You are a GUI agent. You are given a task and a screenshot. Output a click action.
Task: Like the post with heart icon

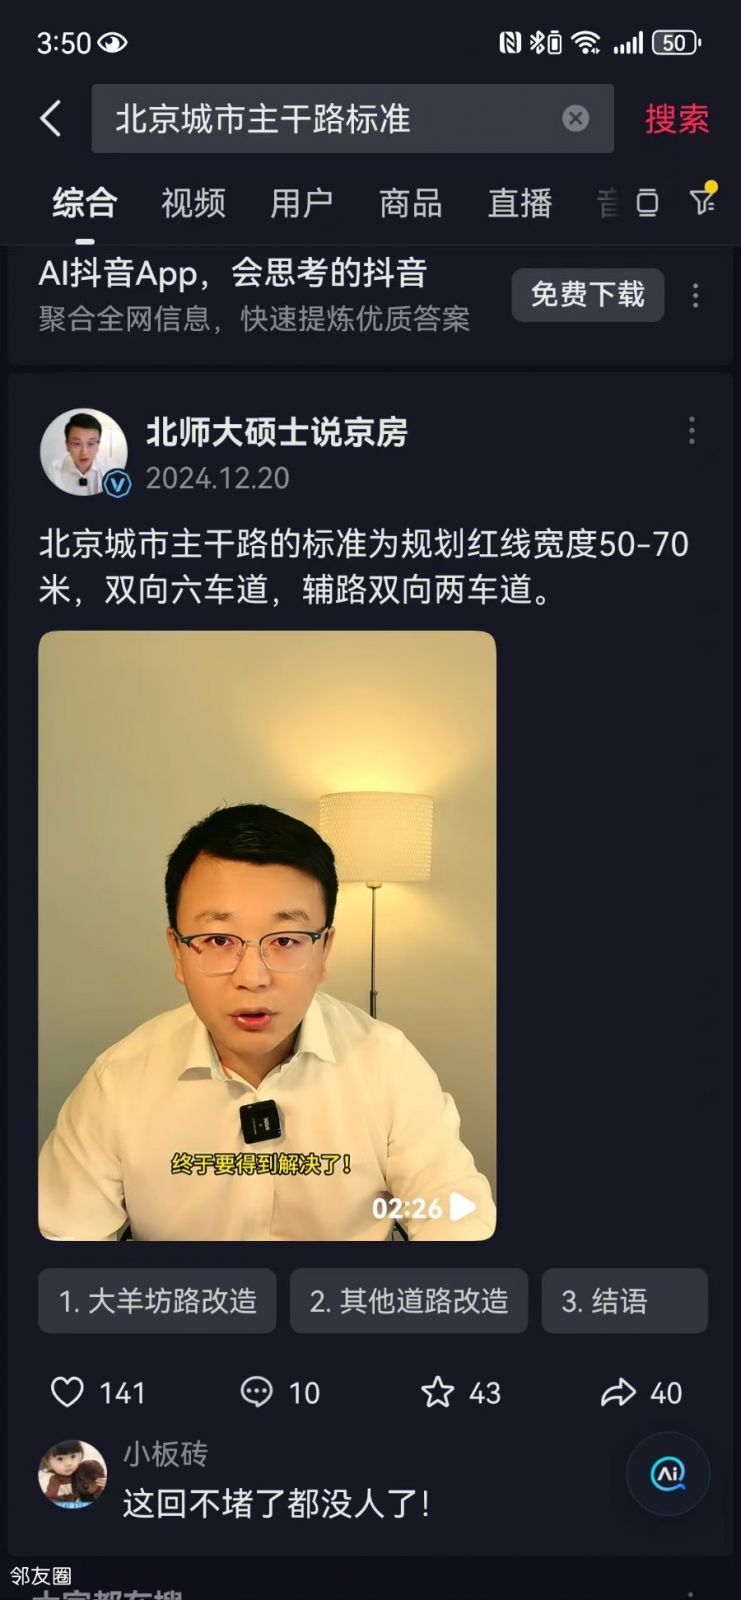pyautogui.click(x=68, y=1392)
